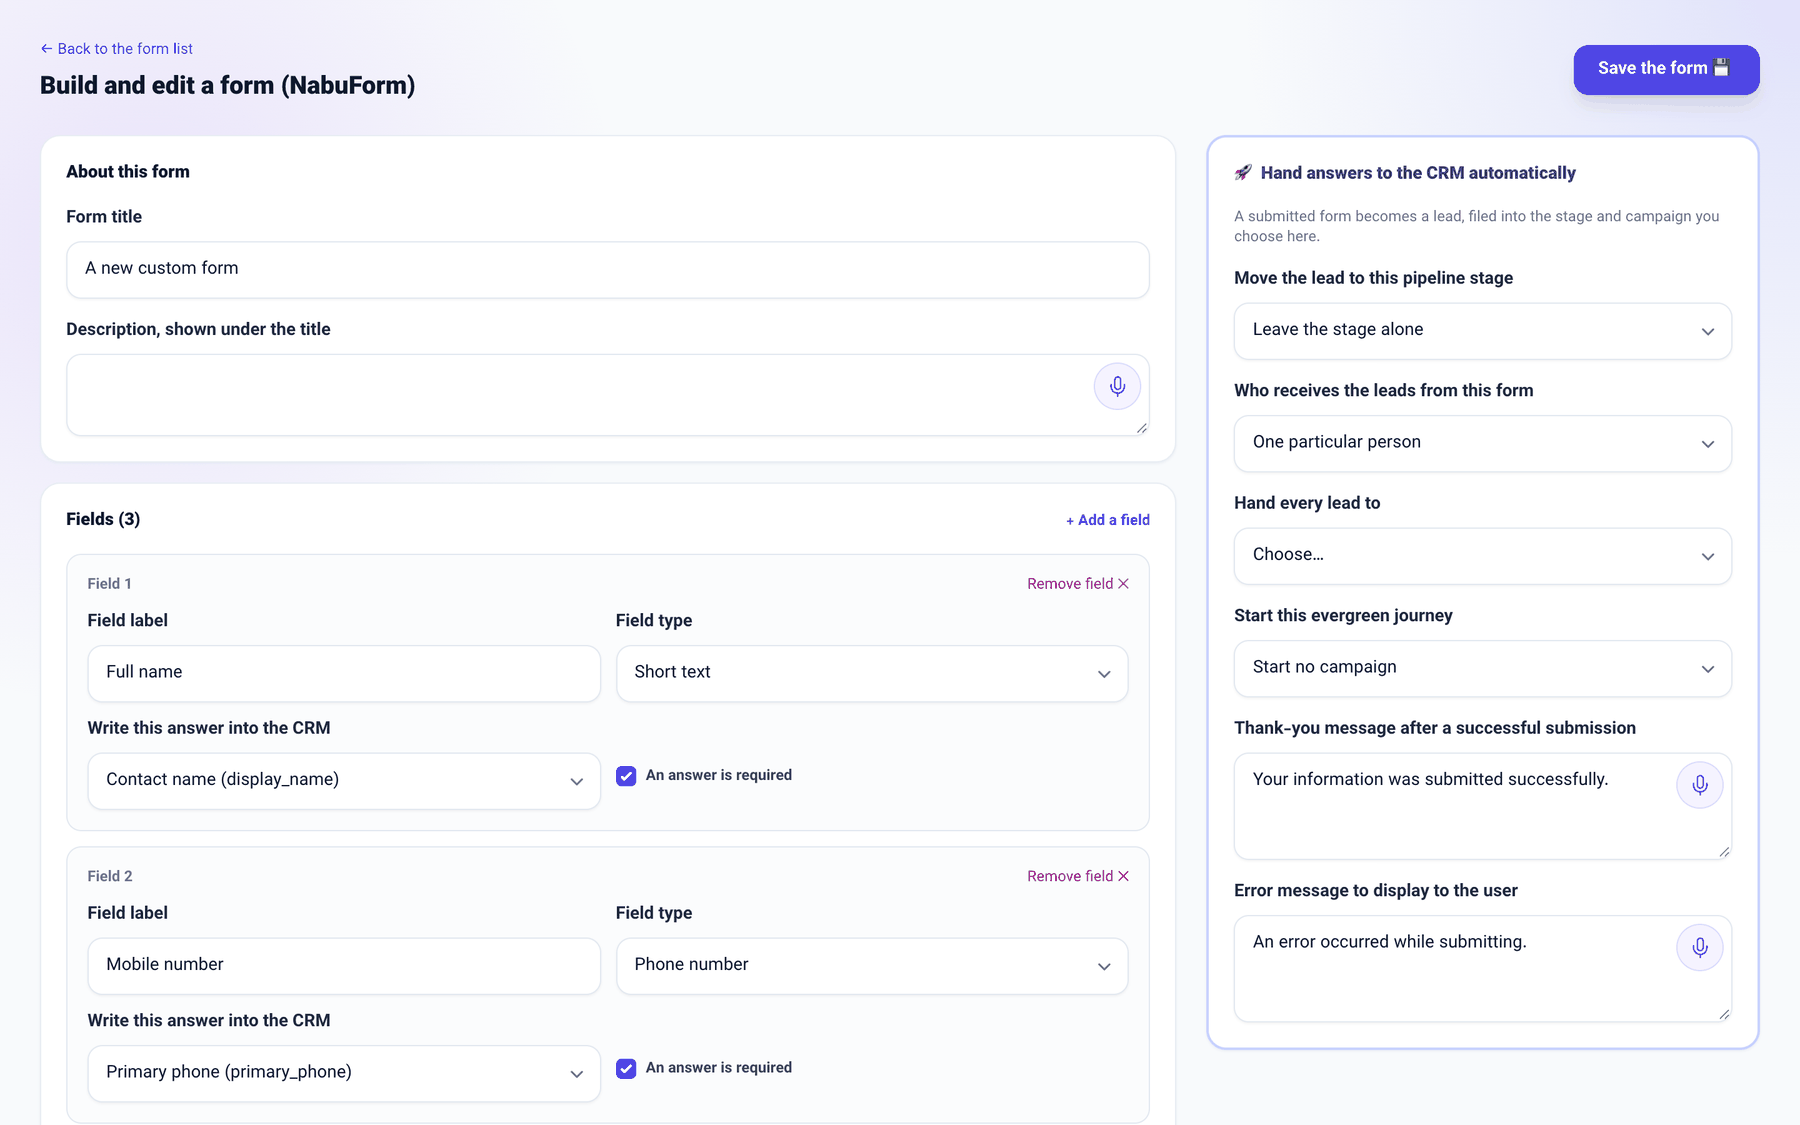Uncheck 'An answer is required' for Field 1
Viewport: 1800px width, 1125px height.
tap(626, 776)
